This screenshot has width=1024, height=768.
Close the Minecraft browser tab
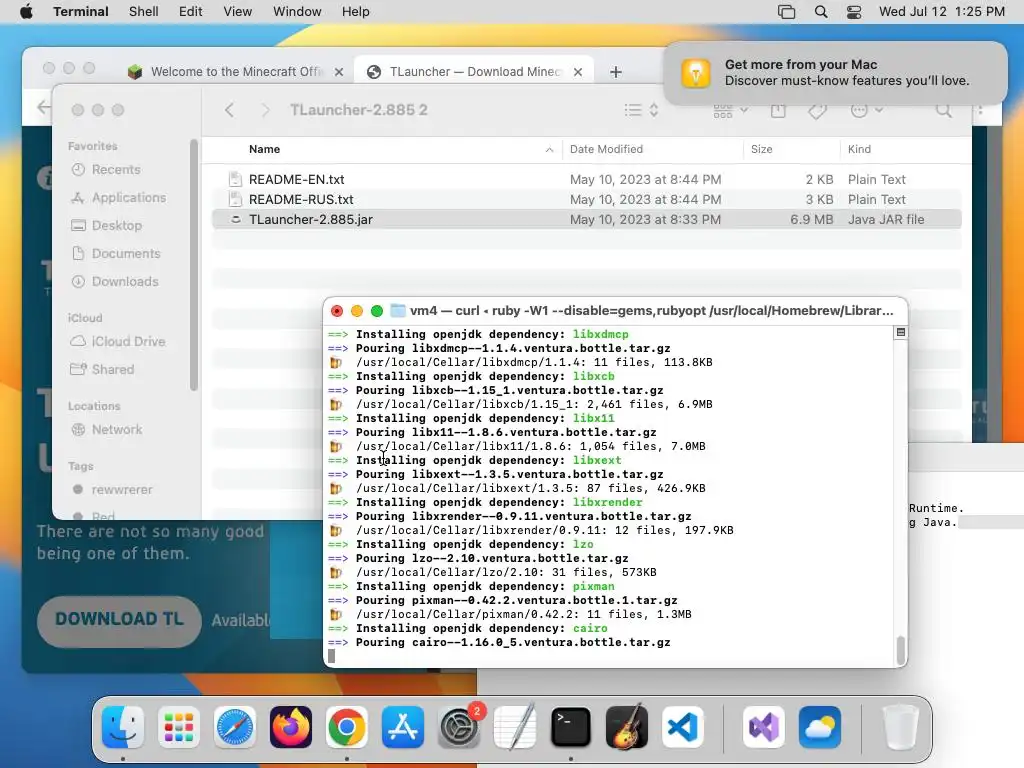point(339,72)
